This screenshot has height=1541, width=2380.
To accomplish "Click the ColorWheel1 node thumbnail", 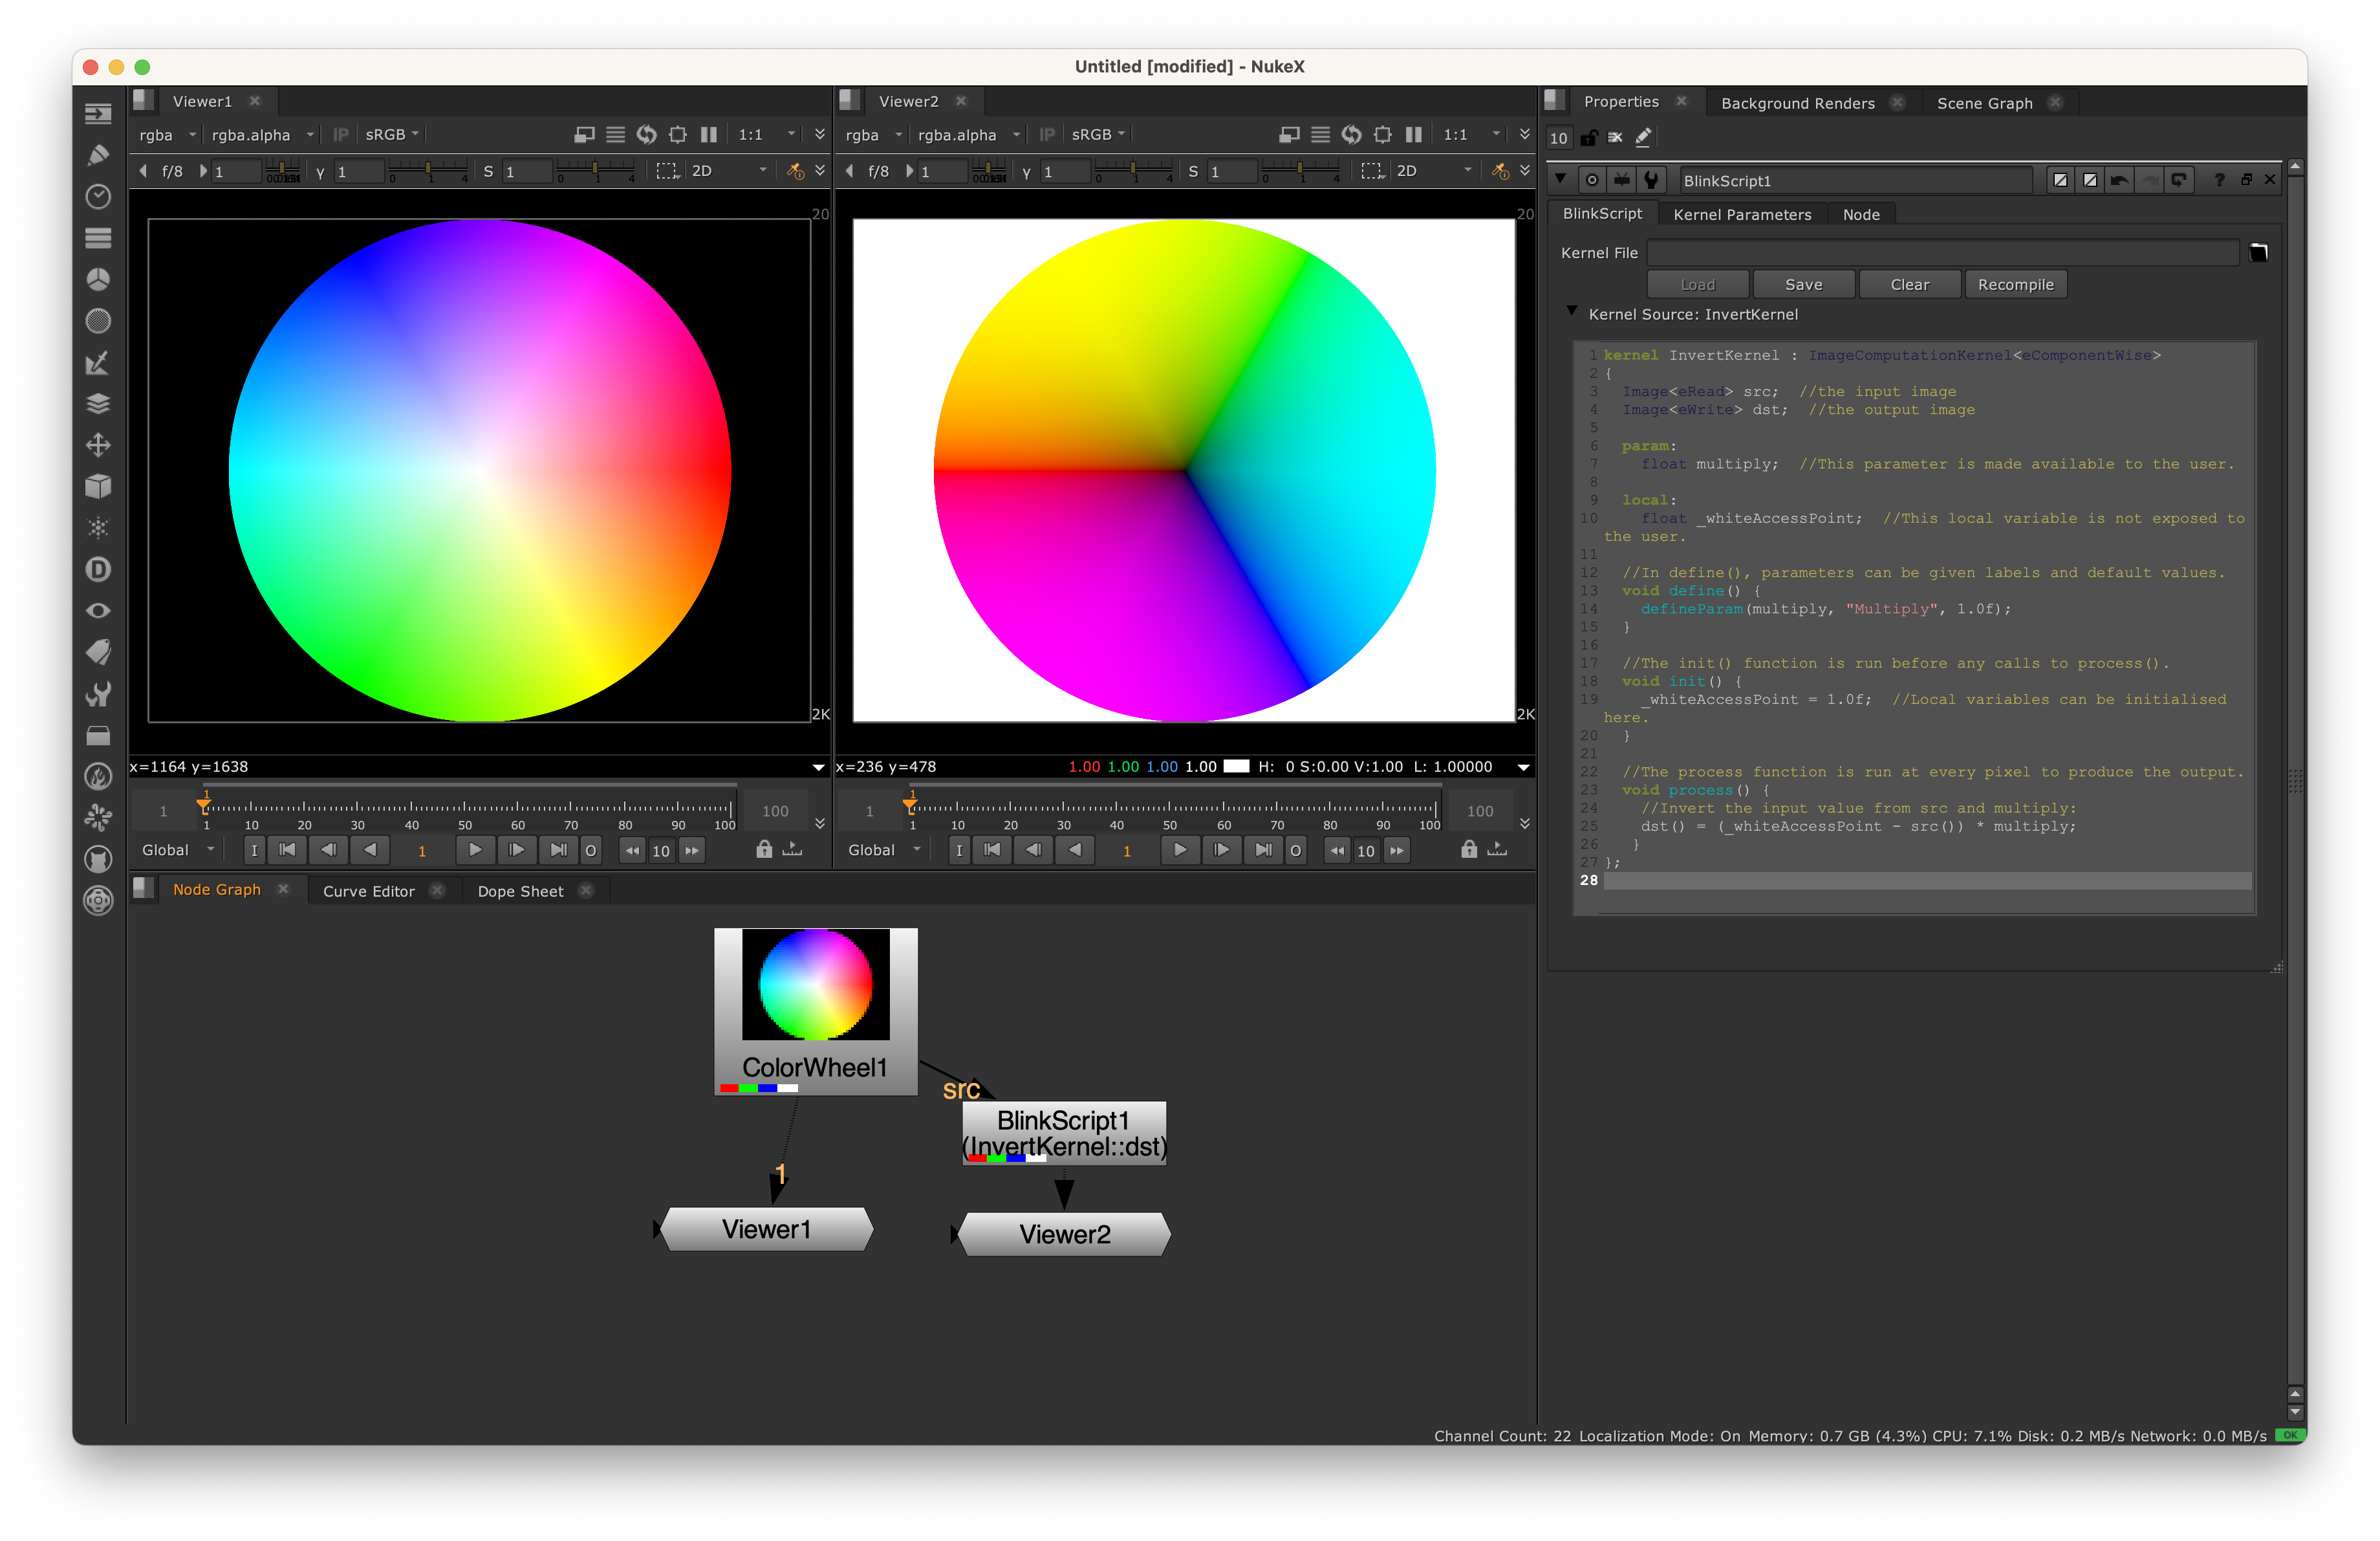I will 815,984.
